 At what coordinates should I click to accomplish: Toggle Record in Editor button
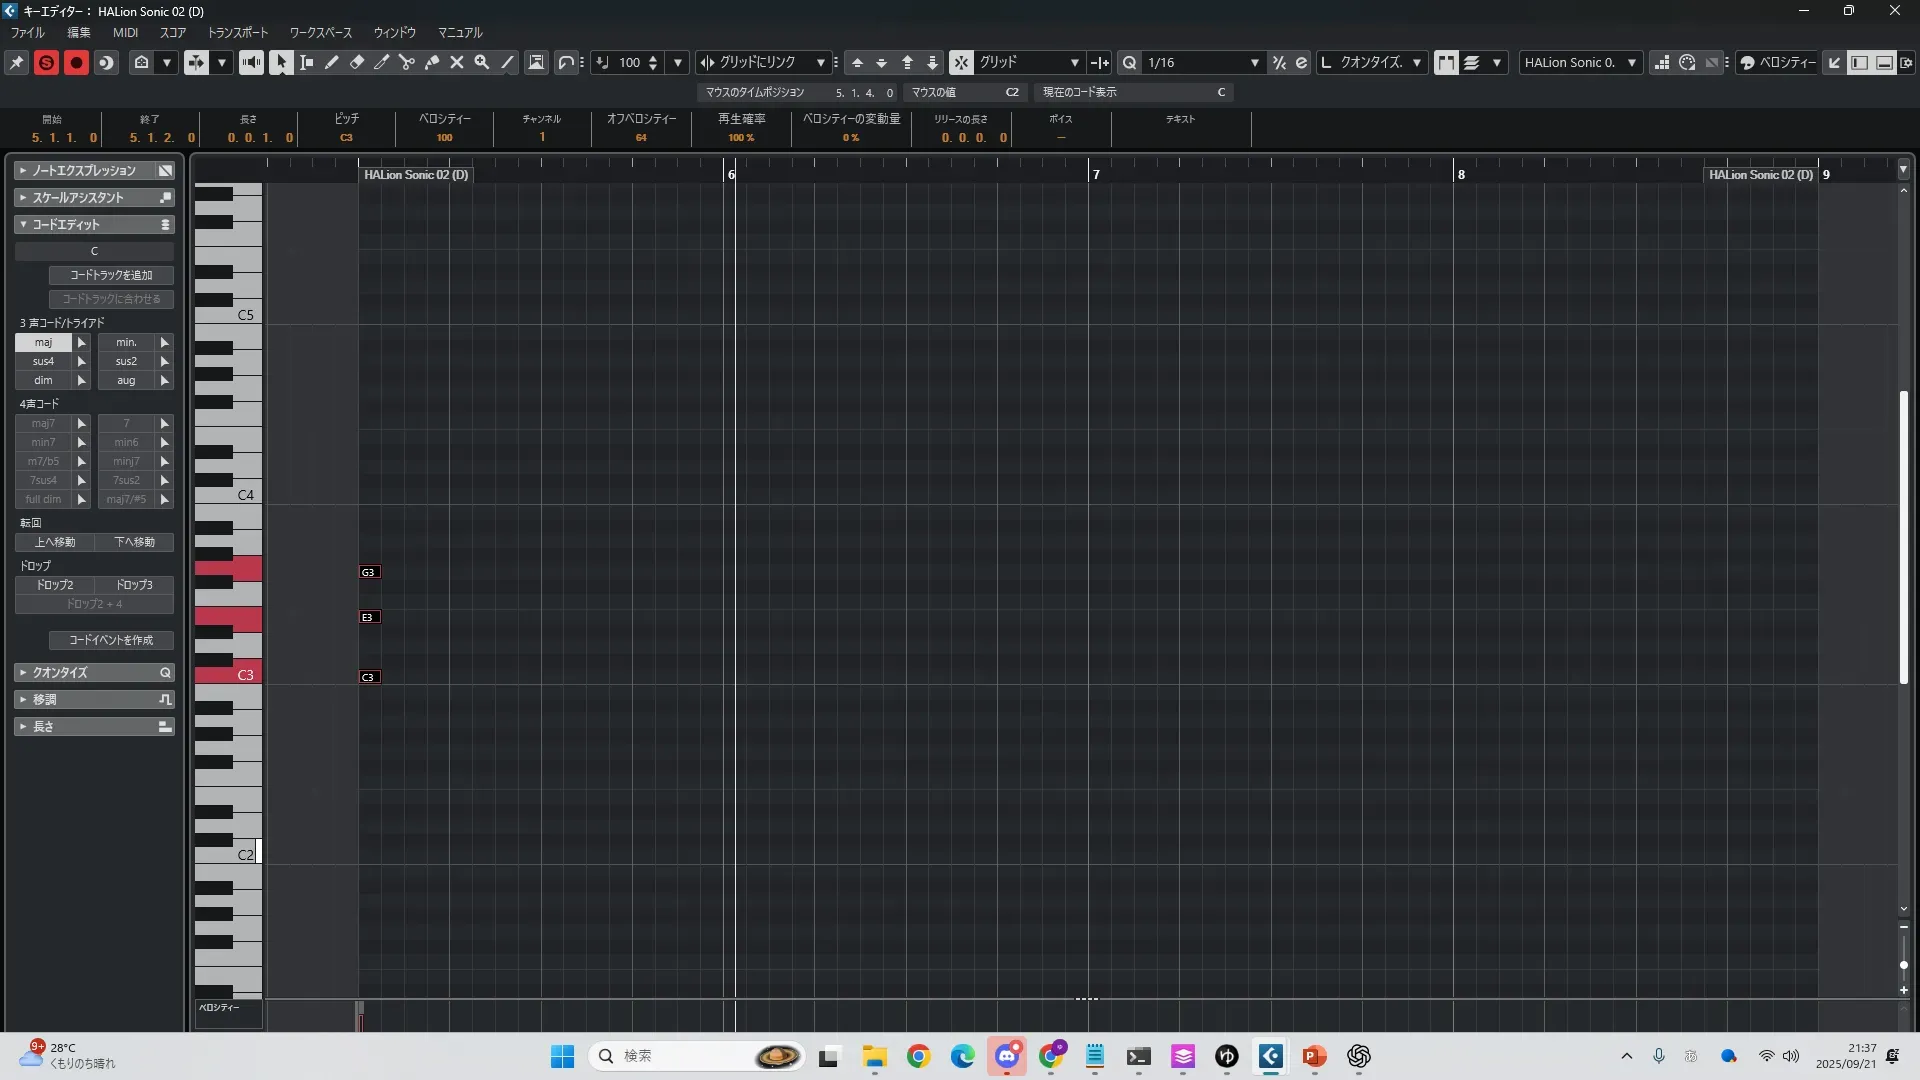(76, 62)
